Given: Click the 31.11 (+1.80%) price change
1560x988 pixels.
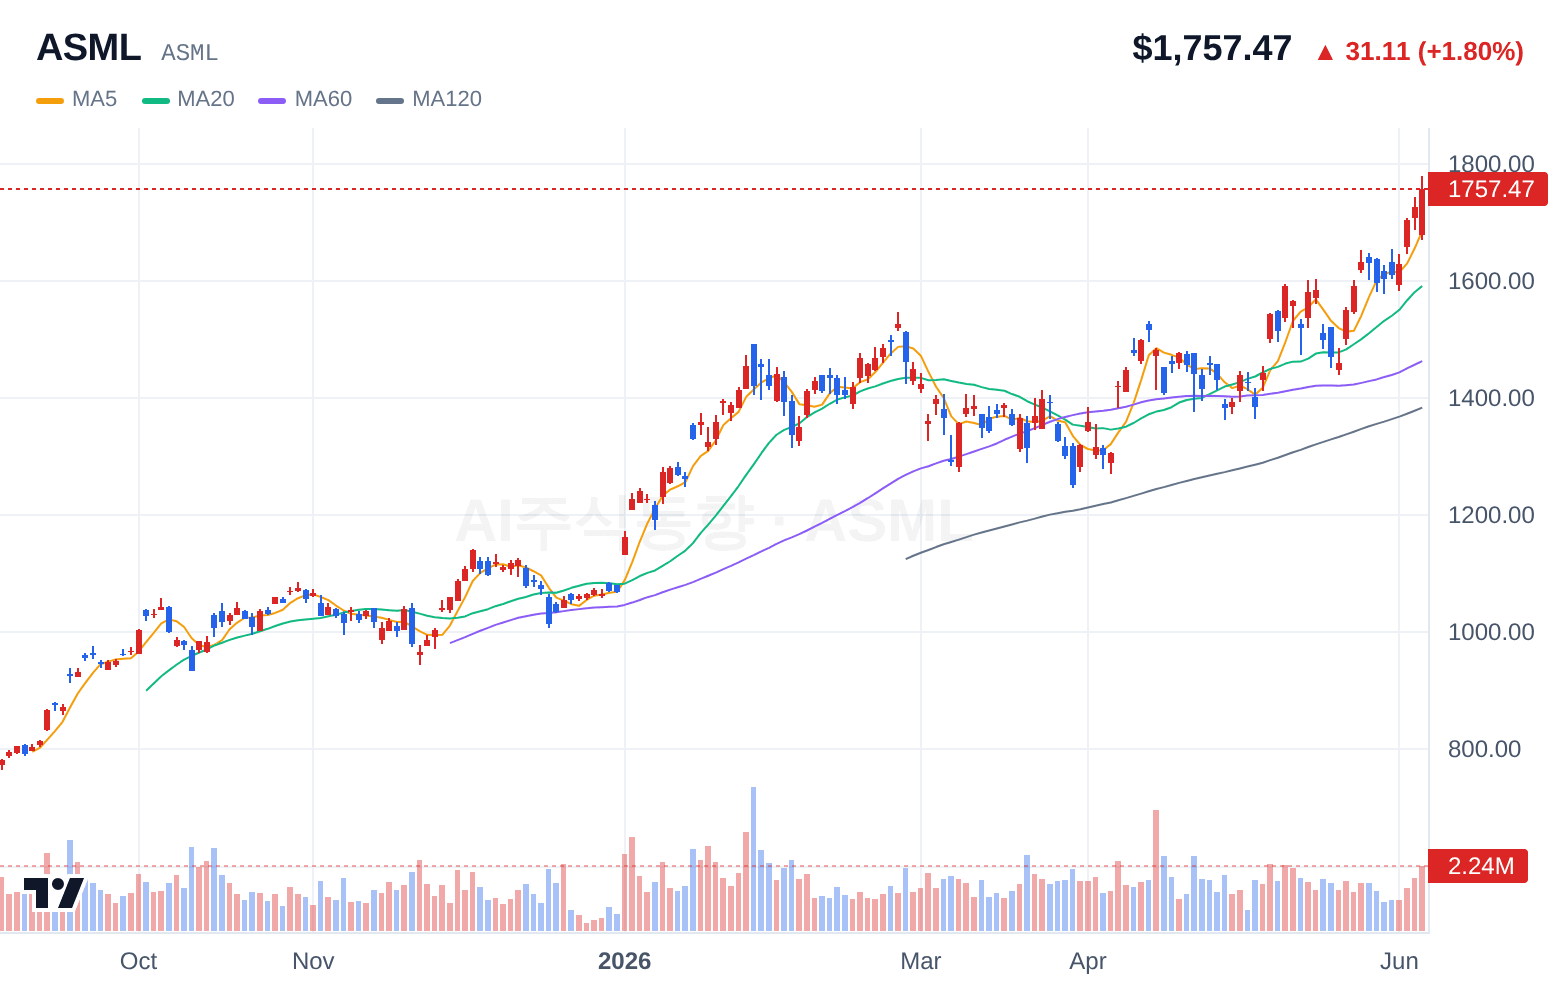Looking at the screenshot, I should [1434, 51].
